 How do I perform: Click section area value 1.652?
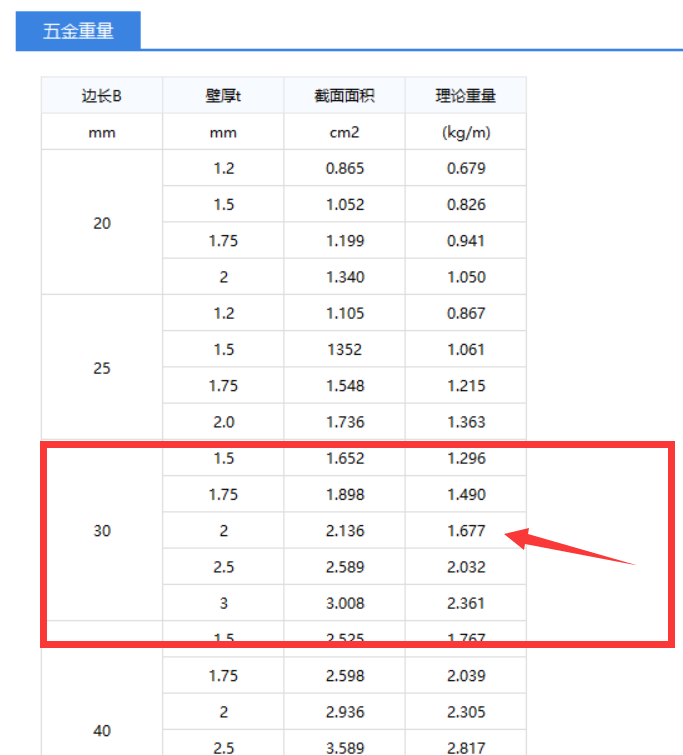click(345, 458)
